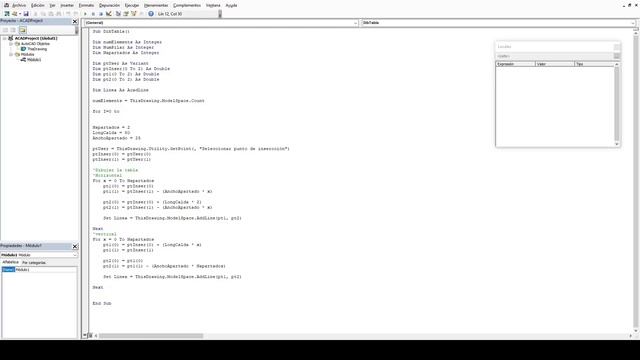Click the Valor column header in watch window
640x360 pixels.
click(555, 64)
